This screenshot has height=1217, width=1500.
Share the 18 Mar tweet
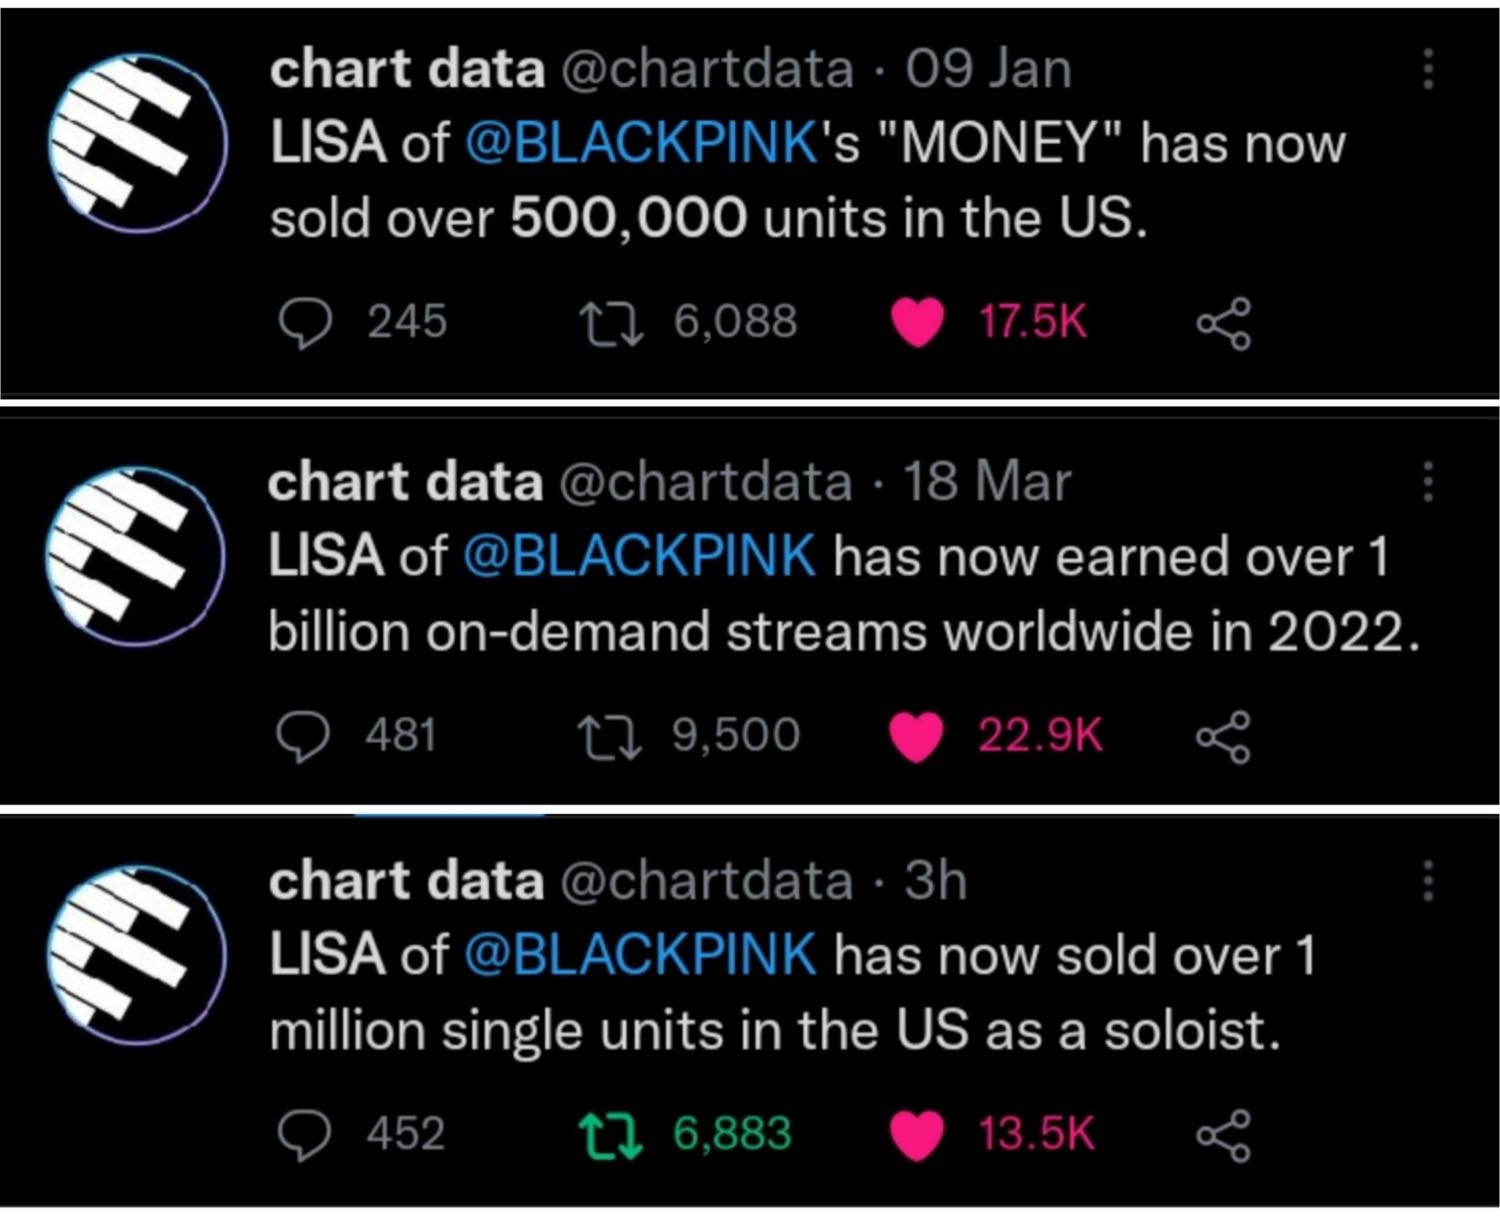click(1223, 737)
